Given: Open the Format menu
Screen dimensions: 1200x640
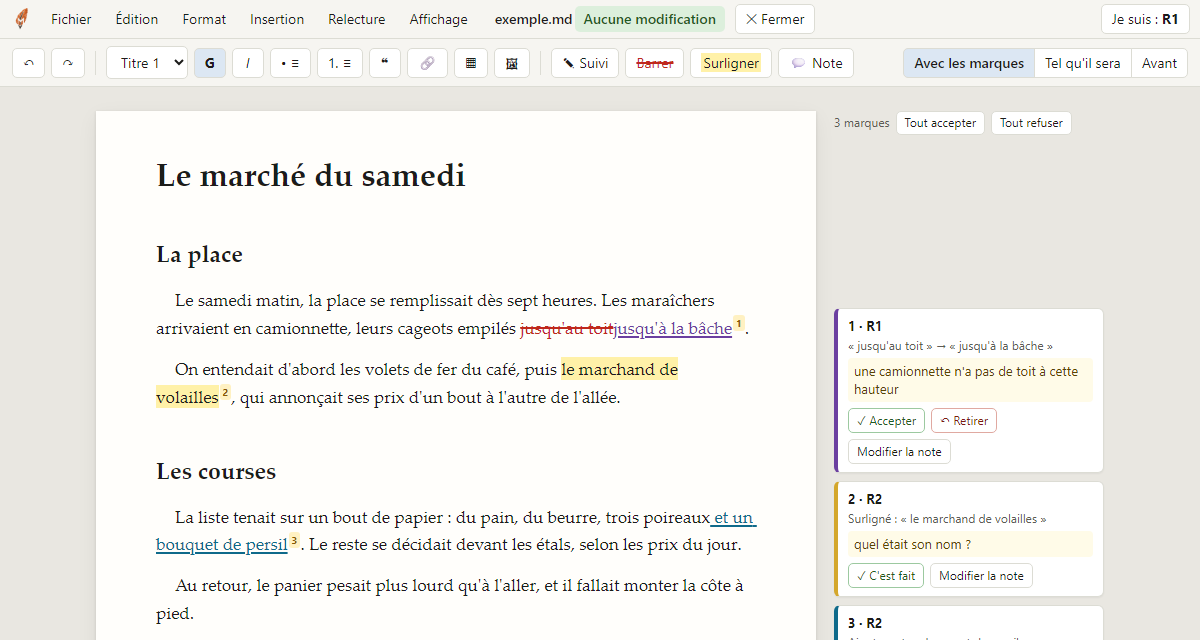Looking at the screenshot, I should (x=204, y=19).
